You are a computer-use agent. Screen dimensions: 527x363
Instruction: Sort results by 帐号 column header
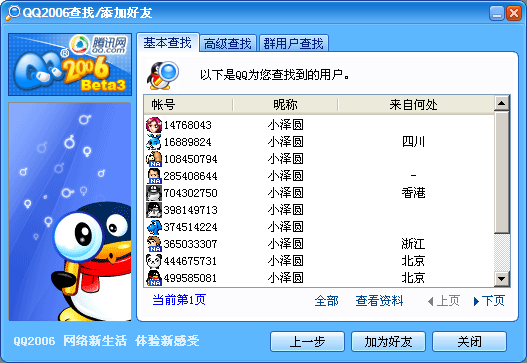click(188, 105)
